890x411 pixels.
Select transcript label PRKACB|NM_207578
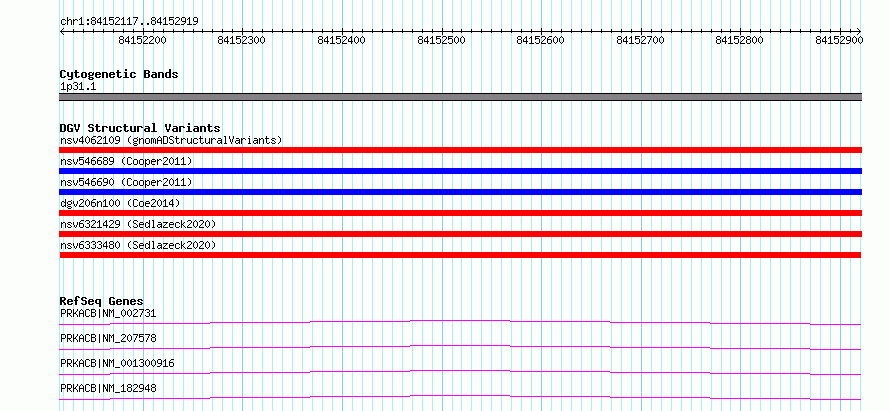(108, 338)
